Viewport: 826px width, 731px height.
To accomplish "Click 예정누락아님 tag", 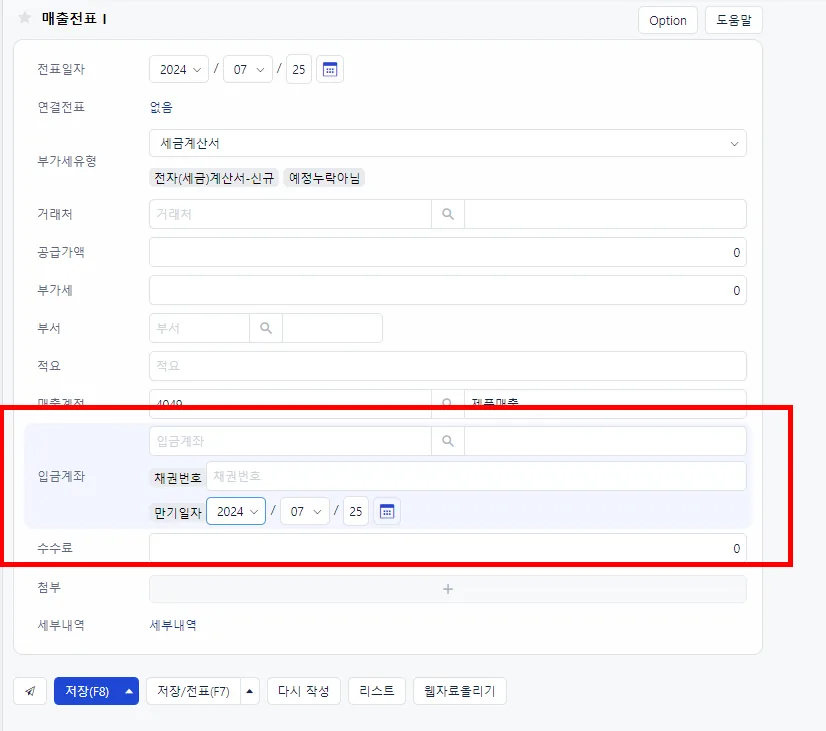I will (324, 178).
